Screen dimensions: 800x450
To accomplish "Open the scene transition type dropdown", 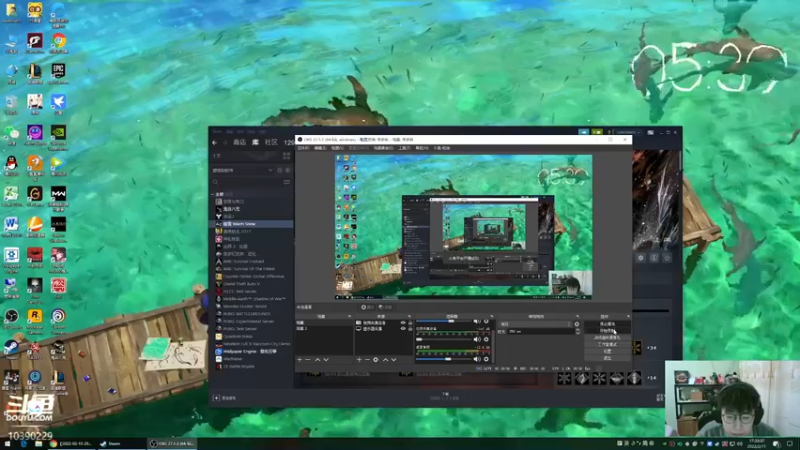I will pos(536,324).
